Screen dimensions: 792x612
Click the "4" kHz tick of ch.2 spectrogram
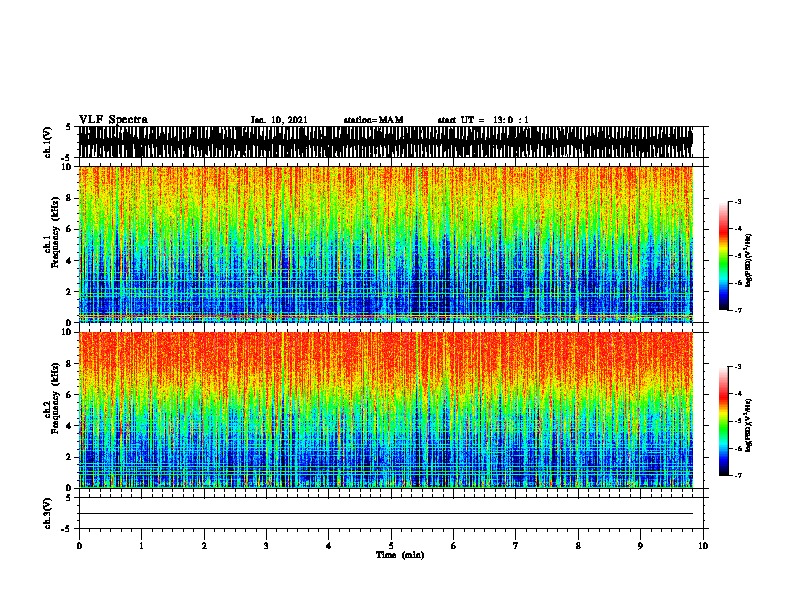tap(70, 426)
